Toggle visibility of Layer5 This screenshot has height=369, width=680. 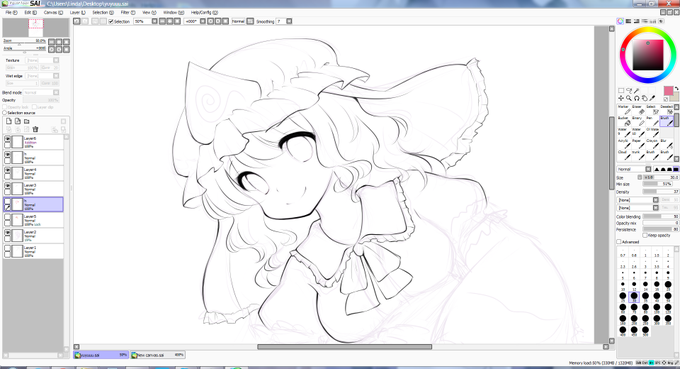(x=7, y=217)
